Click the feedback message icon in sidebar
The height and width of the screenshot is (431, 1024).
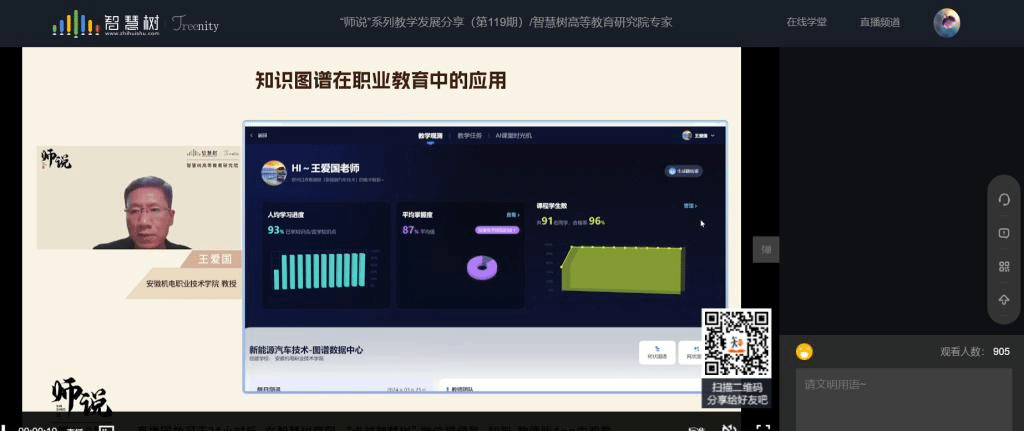point(1004,233)
